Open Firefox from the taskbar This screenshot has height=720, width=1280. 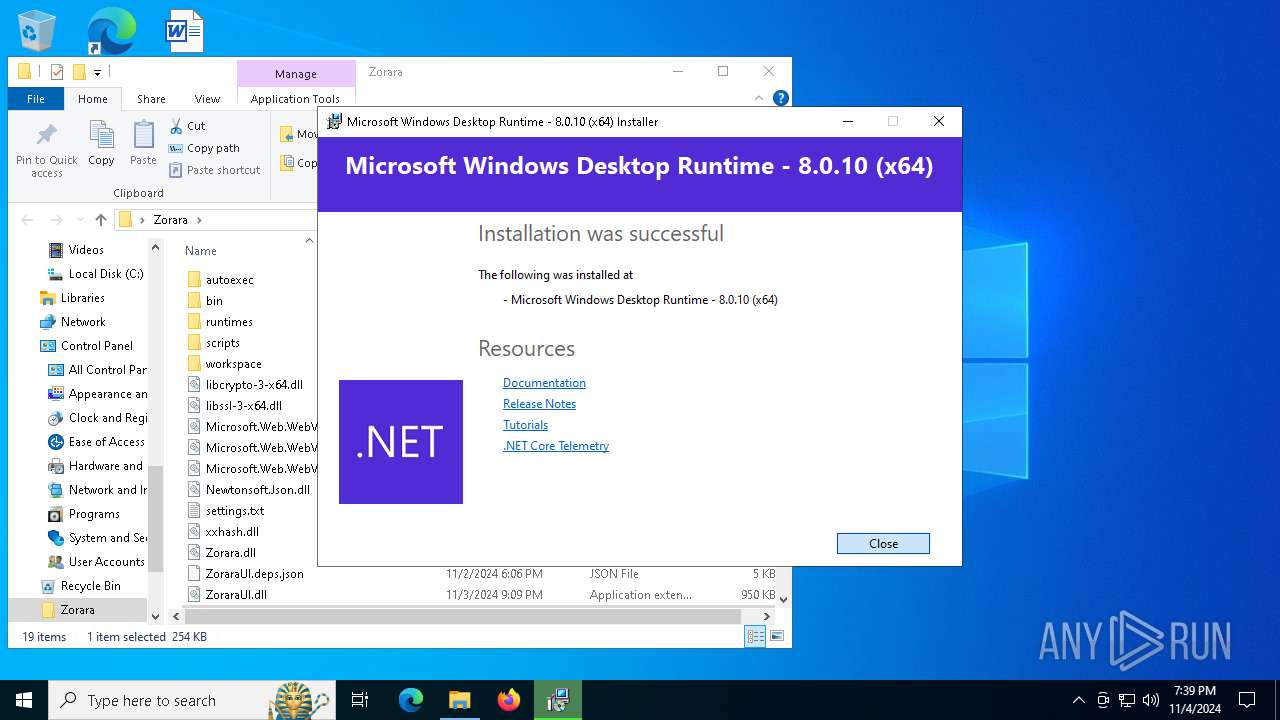coord(509,700)
